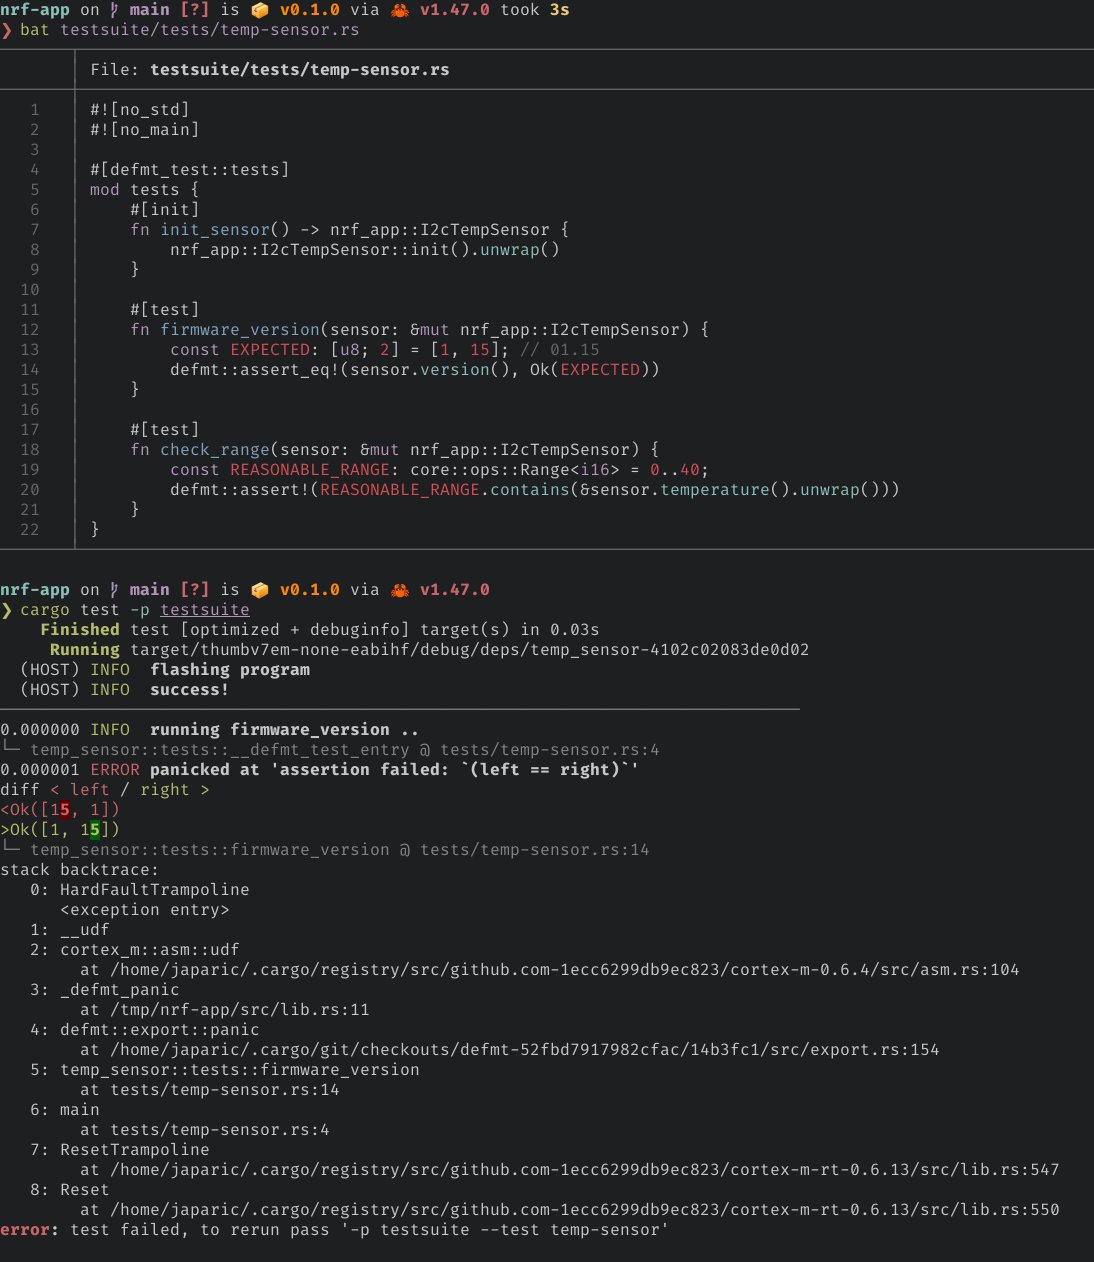Click the #[test] attribute above firmware_version
Screen dimensions: 1094x1262
[166, 309]
